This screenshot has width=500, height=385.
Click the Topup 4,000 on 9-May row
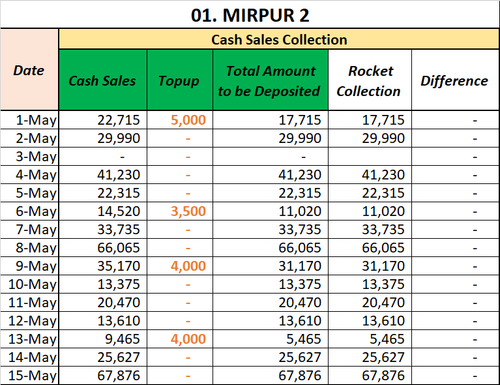(x=179, y=266)
